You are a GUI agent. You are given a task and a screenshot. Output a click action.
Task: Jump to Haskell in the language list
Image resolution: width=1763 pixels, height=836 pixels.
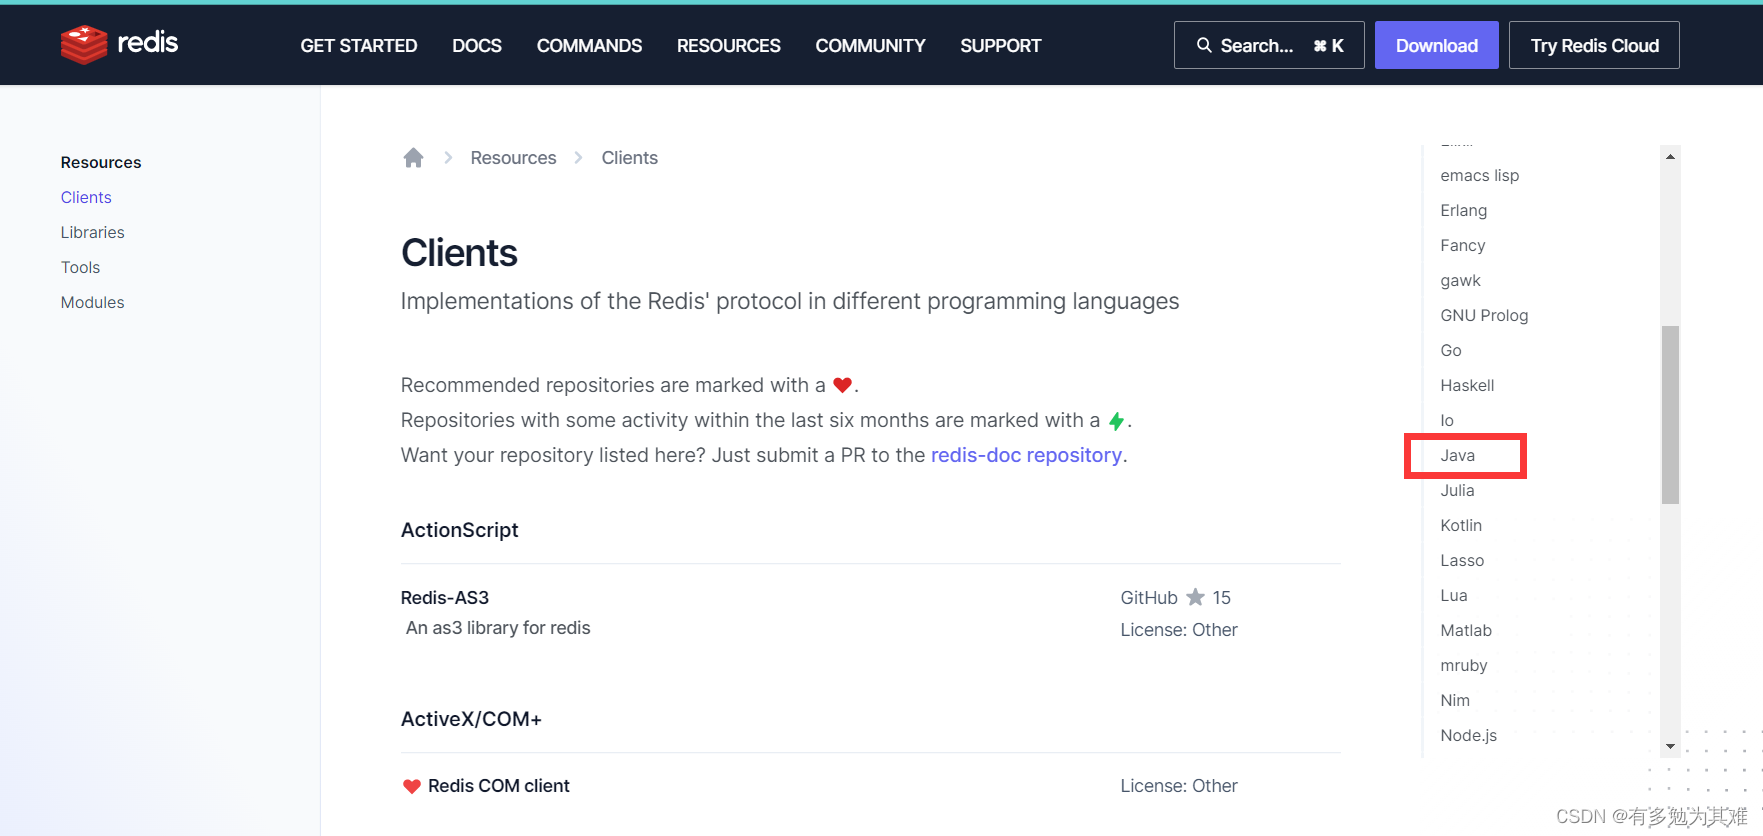coord(1467,385)
